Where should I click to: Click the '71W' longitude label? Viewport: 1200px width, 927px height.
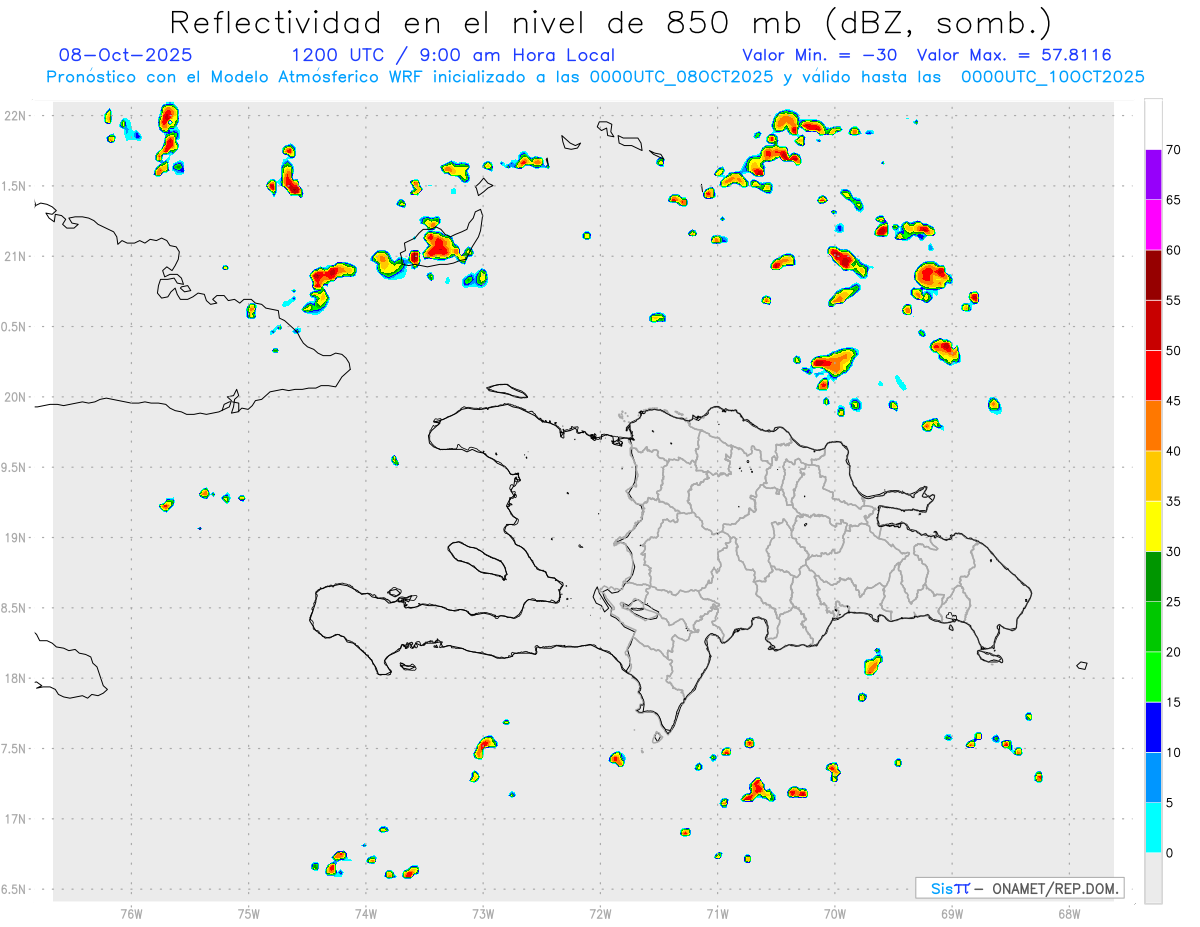click(717, 913)
